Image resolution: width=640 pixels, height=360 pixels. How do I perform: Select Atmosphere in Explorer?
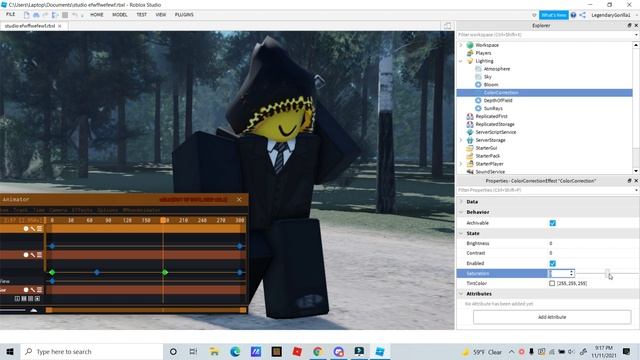[x=497, y=69]
